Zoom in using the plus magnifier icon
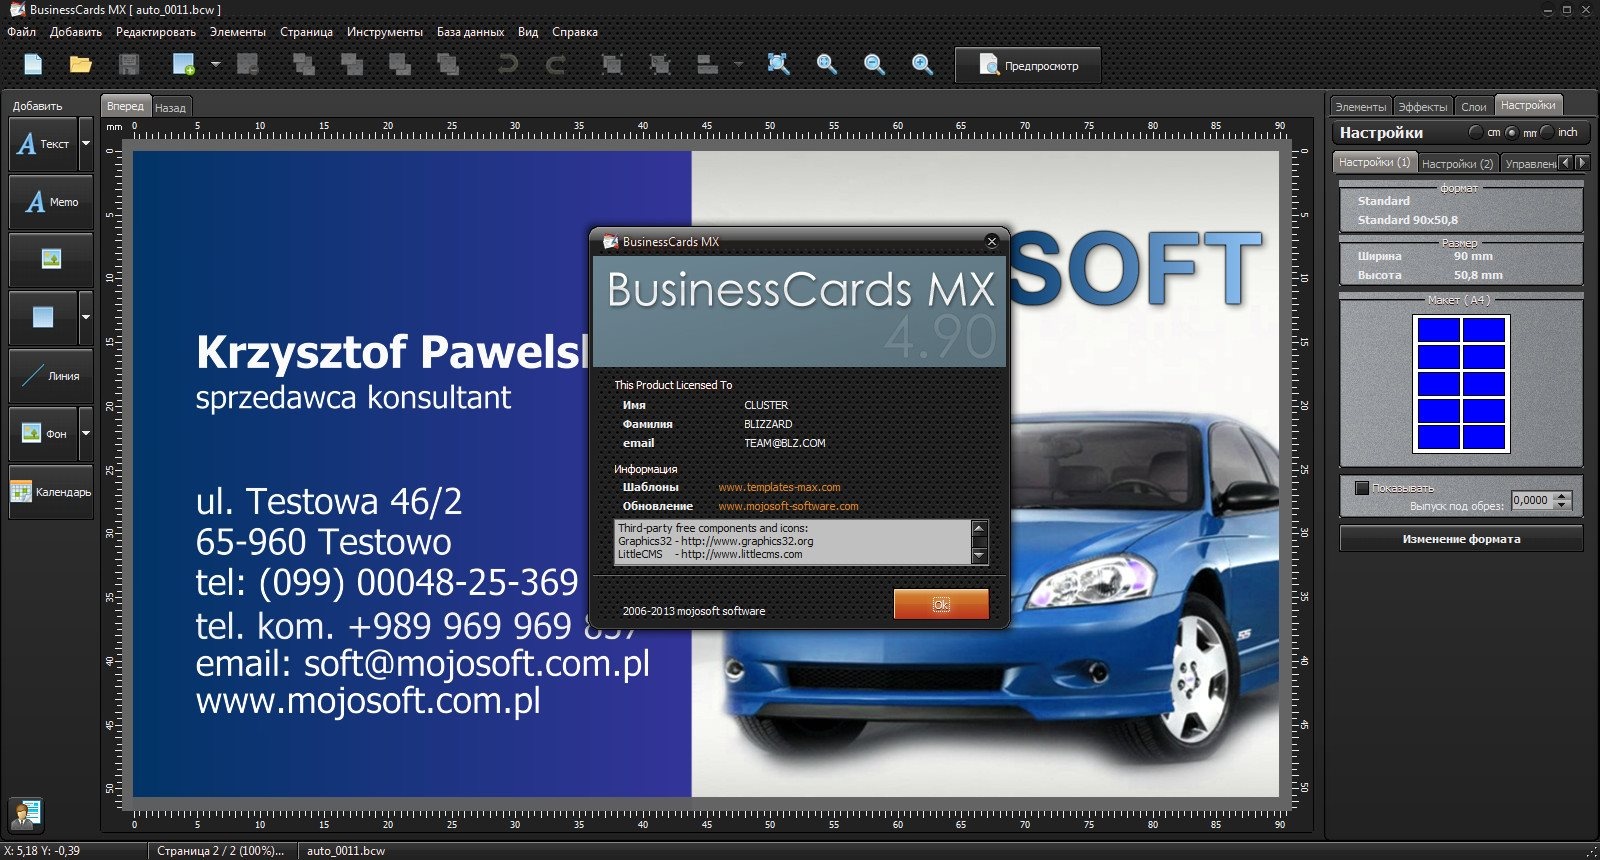This screenshot has height=860, width=1600. pyautogui.click(x=922, y=65)
